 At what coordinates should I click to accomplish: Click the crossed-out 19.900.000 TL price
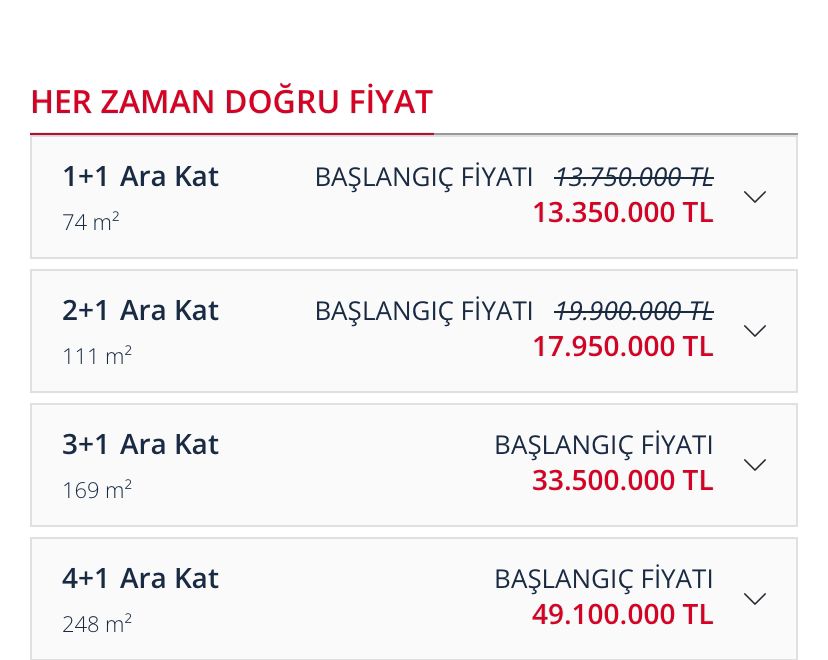point(634,312)
